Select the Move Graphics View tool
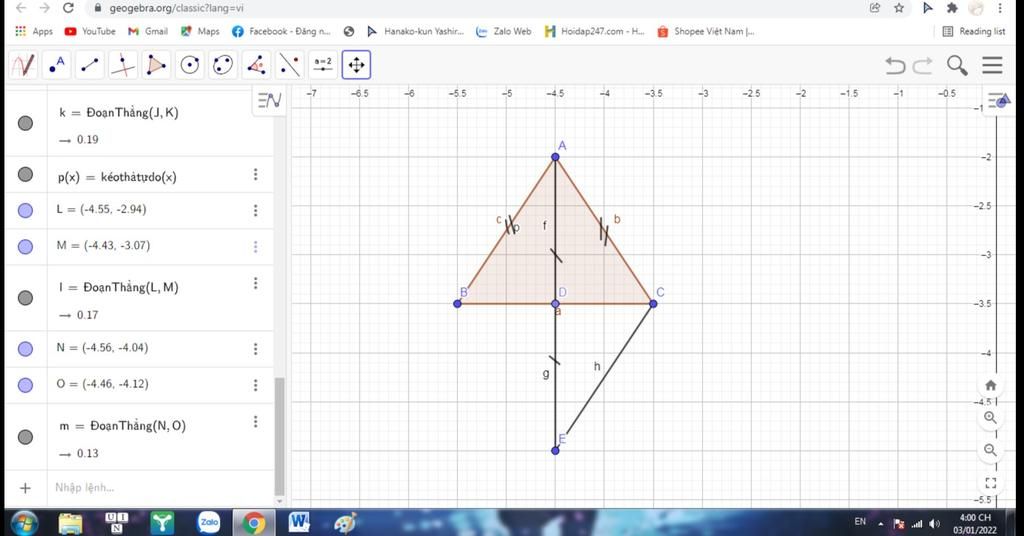 tap(356, 65)
